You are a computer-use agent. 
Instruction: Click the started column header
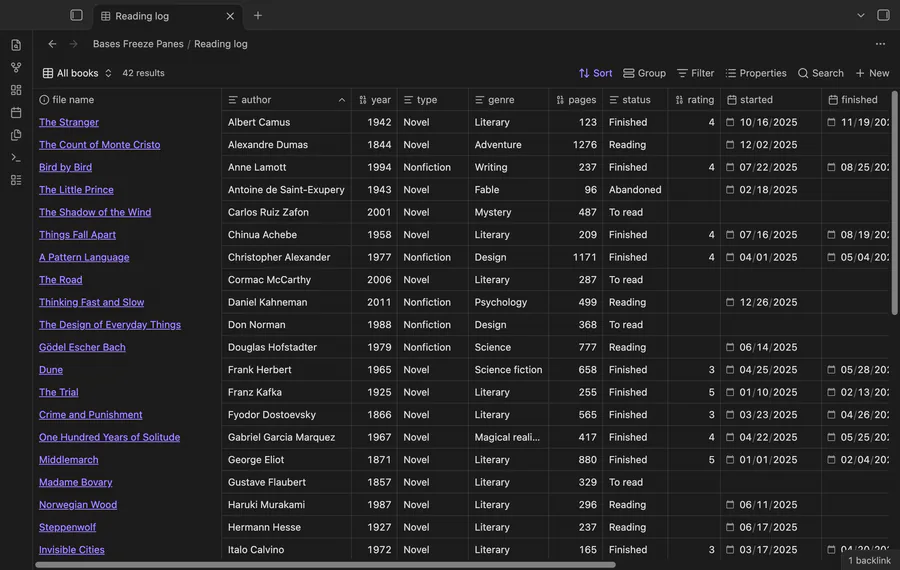point(771,100)
